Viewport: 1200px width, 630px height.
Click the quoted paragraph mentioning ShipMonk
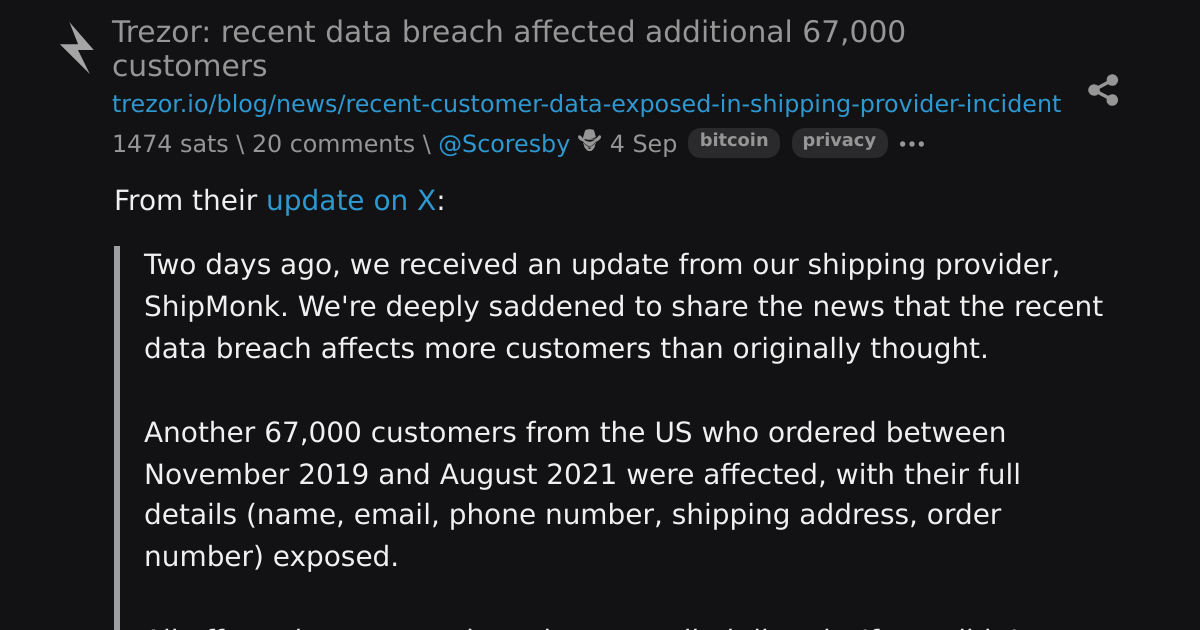tap(623, 307)
